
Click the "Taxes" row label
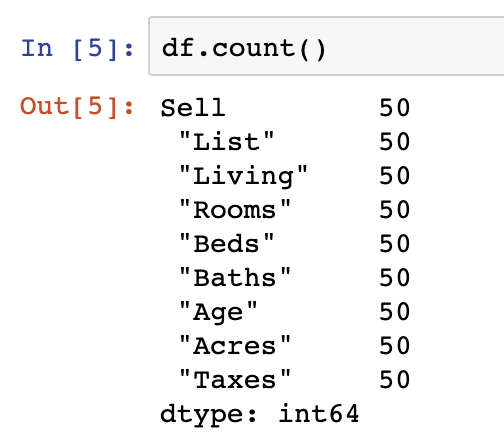pyautogui.click(x=235, y=379)
